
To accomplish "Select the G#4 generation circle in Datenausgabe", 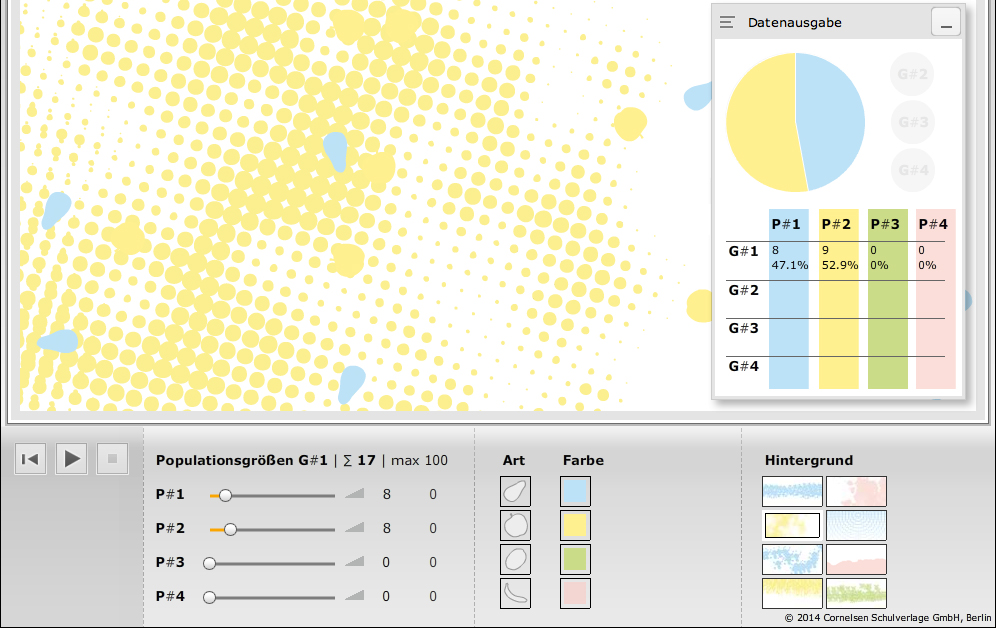I will [x=911, y=170].
